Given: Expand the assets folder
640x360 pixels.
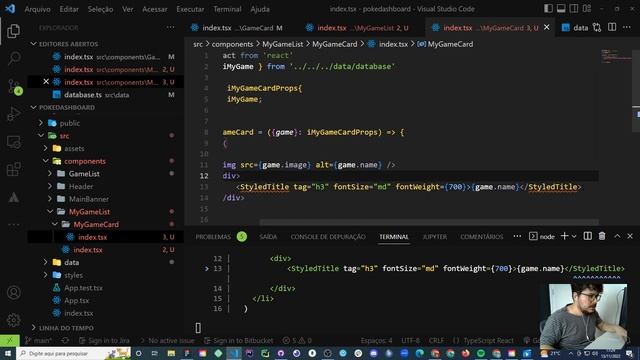Looking at the screenshot, I should tap(74, 148).
